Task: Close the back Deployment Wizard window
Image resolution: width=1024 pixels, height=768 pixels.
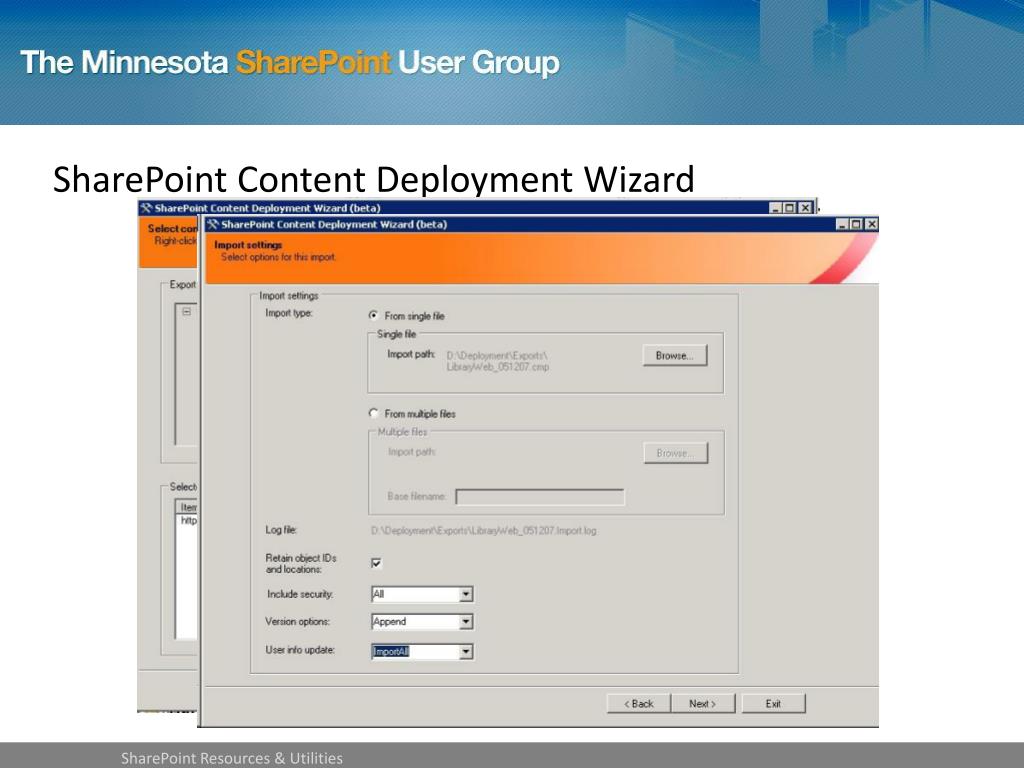Action: tap(805, 208)
